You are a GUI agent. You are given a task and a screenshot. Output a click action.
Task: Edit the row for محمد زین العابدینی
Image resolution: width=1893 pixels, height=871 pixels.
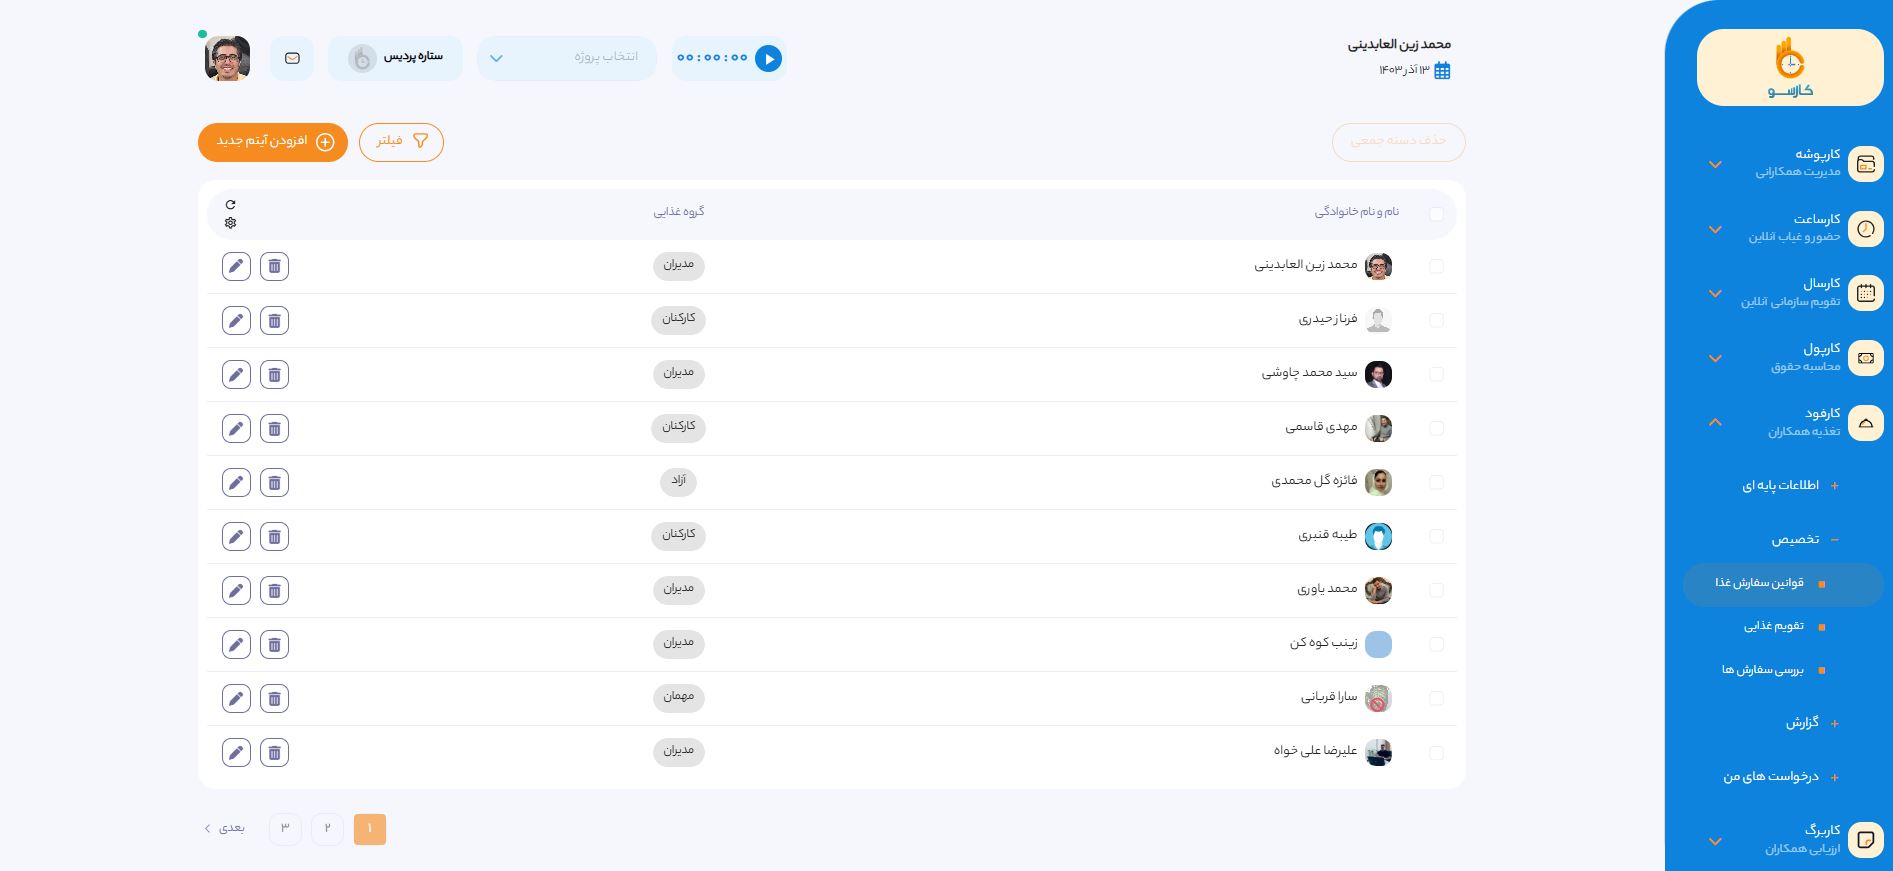236,267
